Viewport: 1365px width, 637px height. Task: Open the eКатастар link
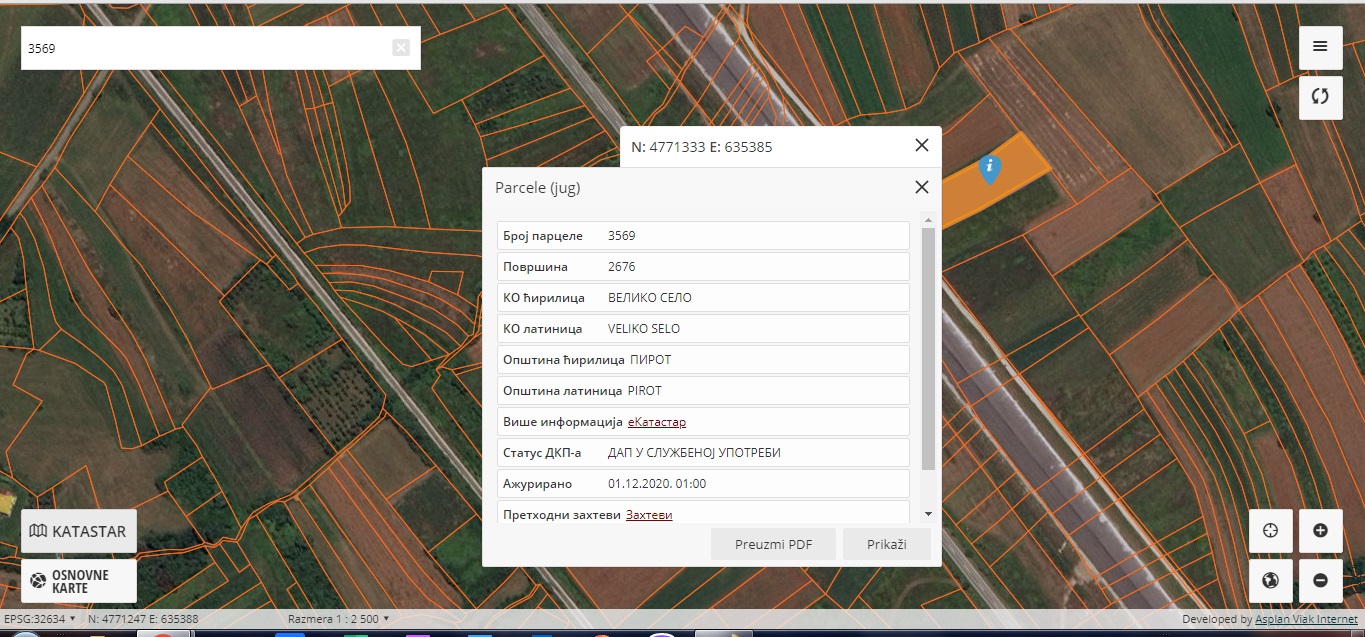click(x=657, y=422)
